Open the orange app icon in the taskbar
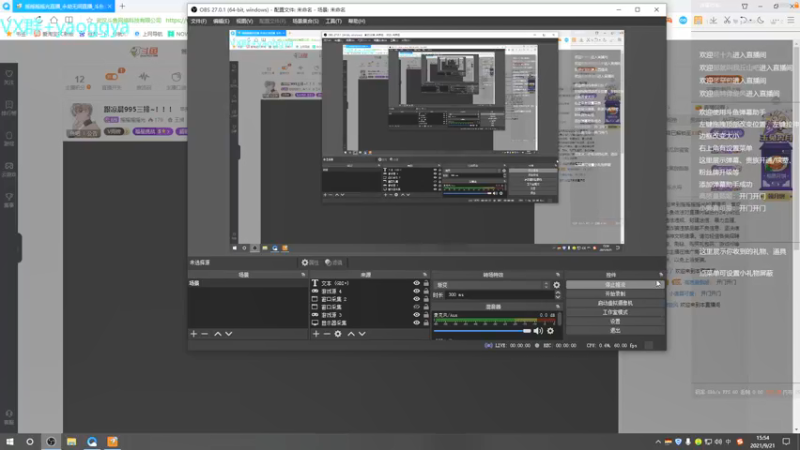Screen dimensions: 800x450 [112, 442]
